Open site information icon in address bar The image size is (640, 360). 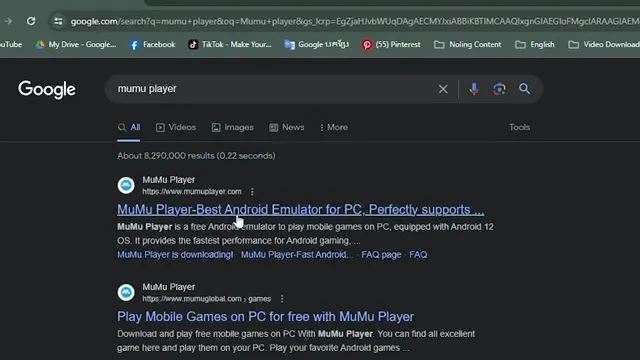(x=58, y=21)
